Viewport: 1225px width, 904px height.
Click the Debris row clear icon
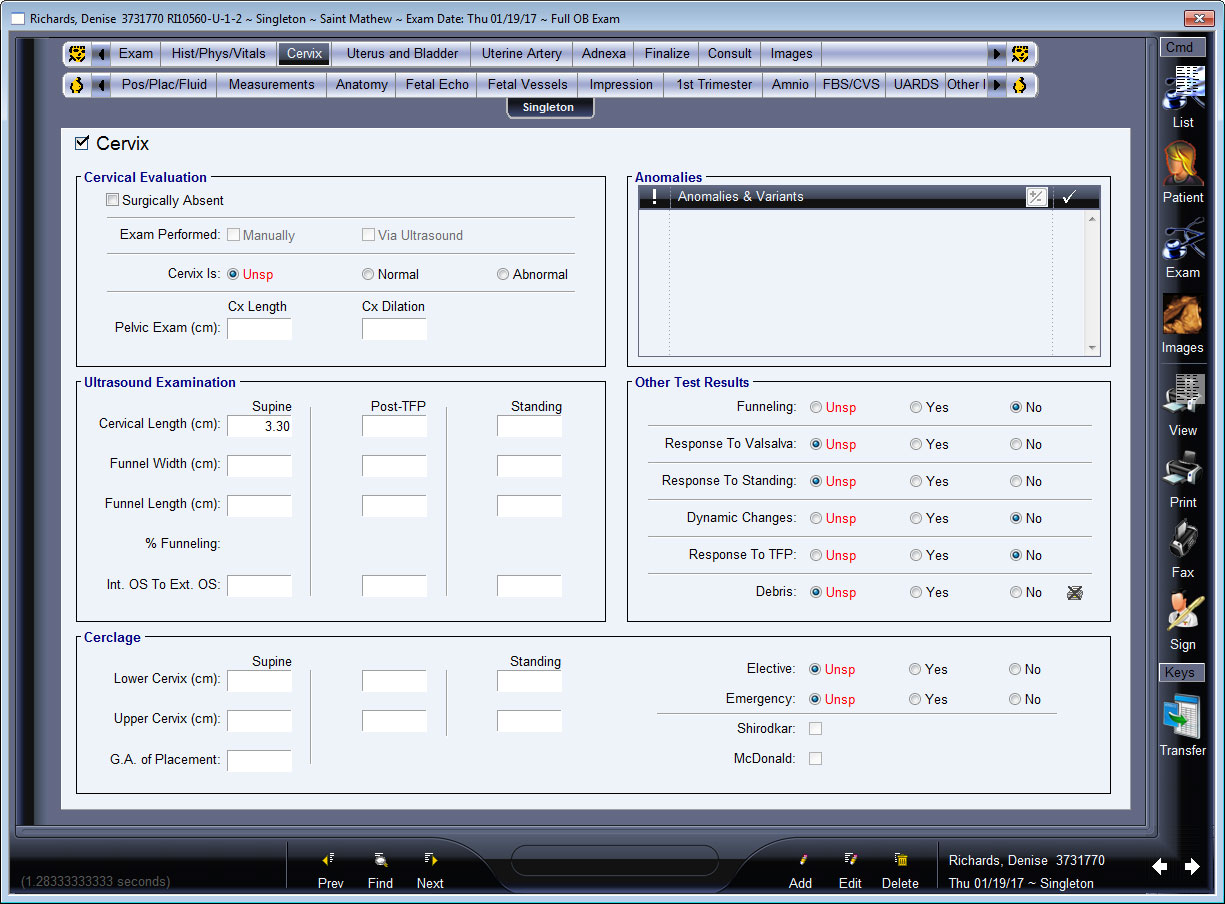1075,592
